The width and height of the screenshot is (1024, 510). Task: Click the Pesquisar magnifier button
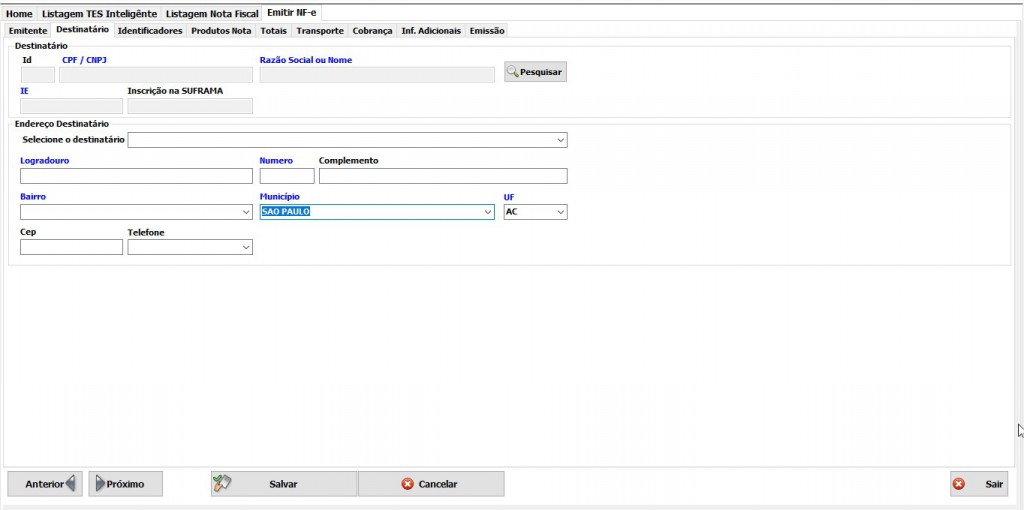[x=535, y=72]
